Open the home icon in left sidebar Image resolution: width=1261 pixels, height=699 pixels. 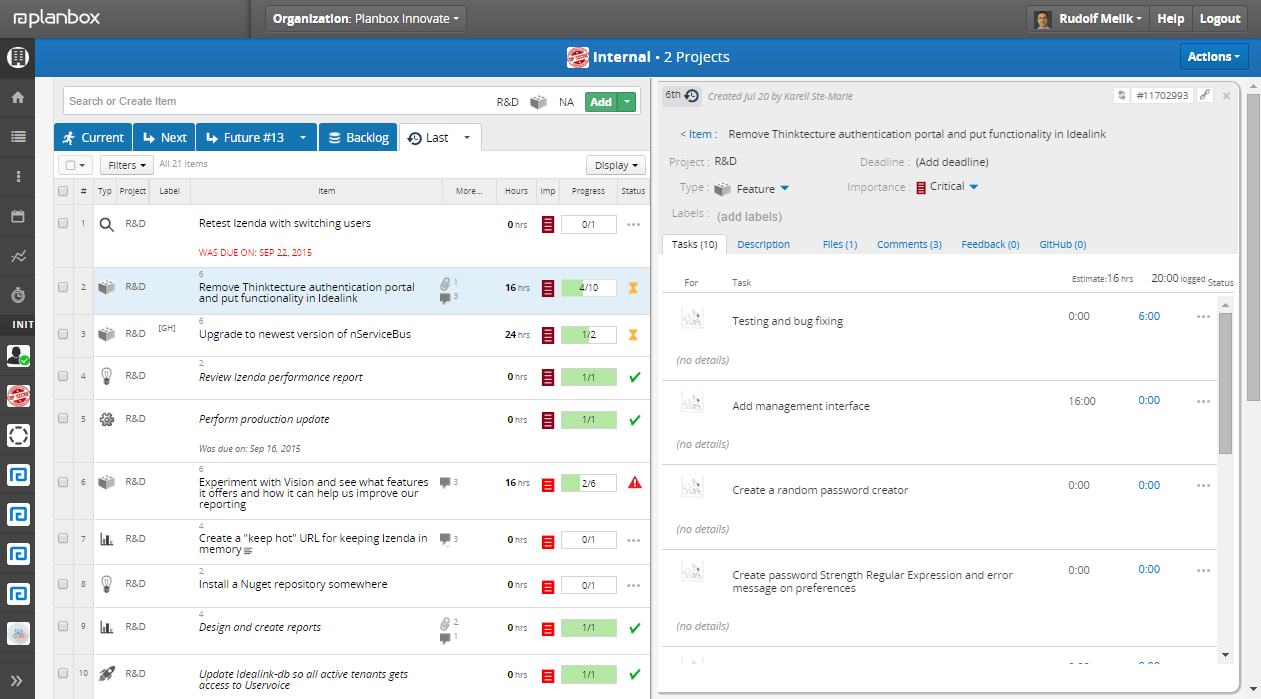(x=17, y=98)
